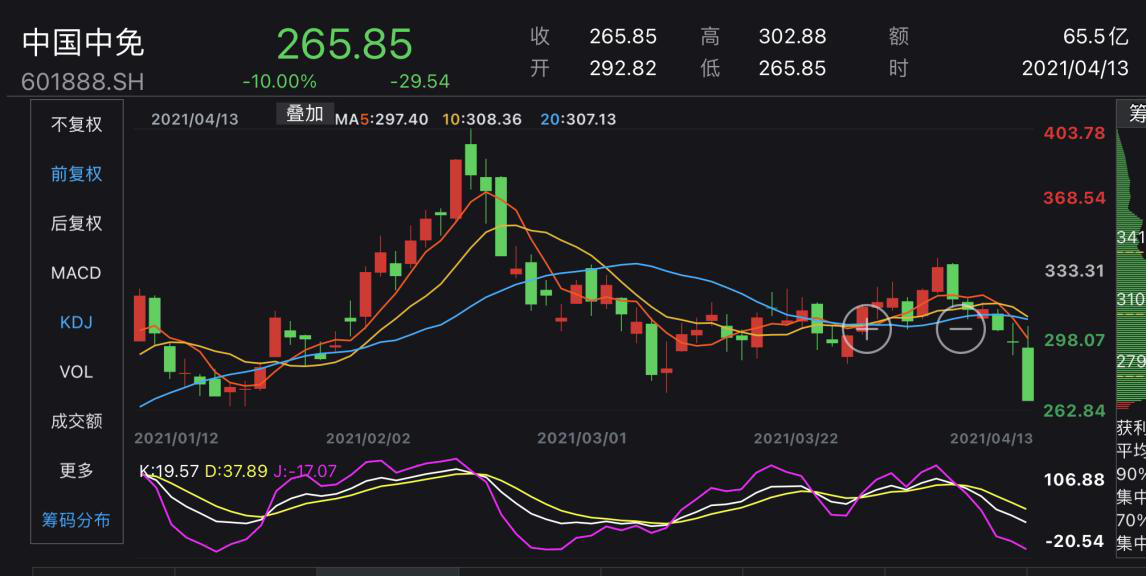Click price axis label 262.84

point(1074,411)
